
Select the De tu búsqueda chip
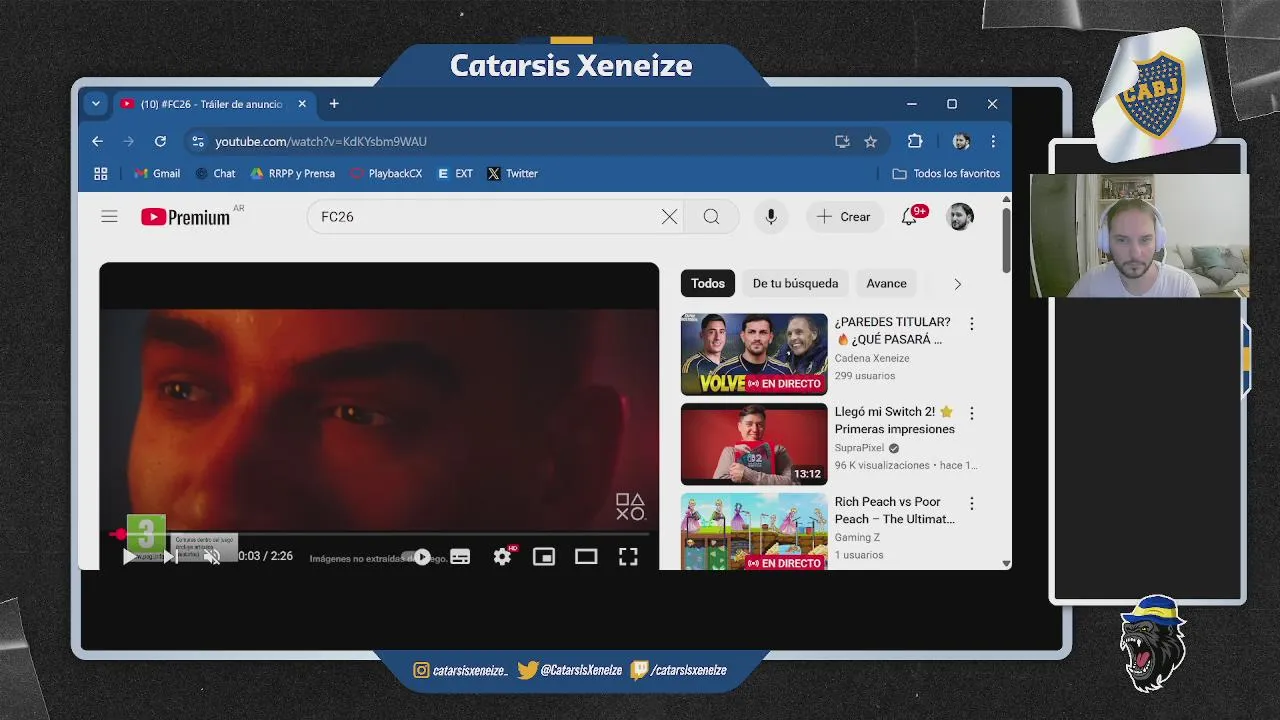click(795, 284)
